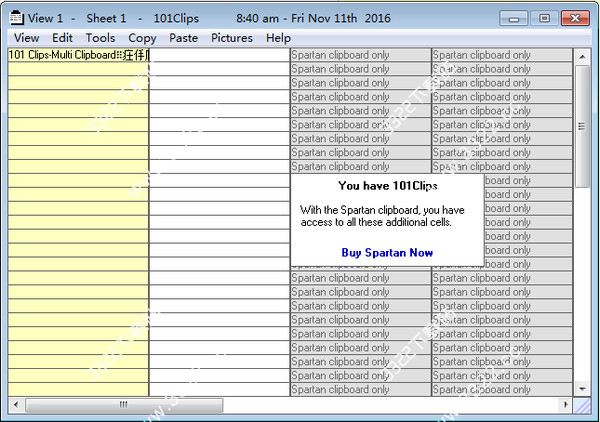600x422 pixels.
Task: Close the 101Clips window
Action: coord(575,18)
